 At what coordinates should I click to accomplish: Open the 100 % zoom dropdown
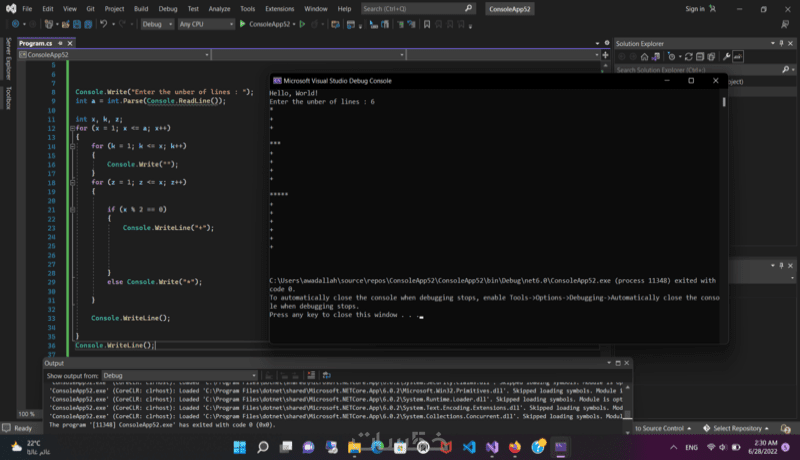click(28, 414)
